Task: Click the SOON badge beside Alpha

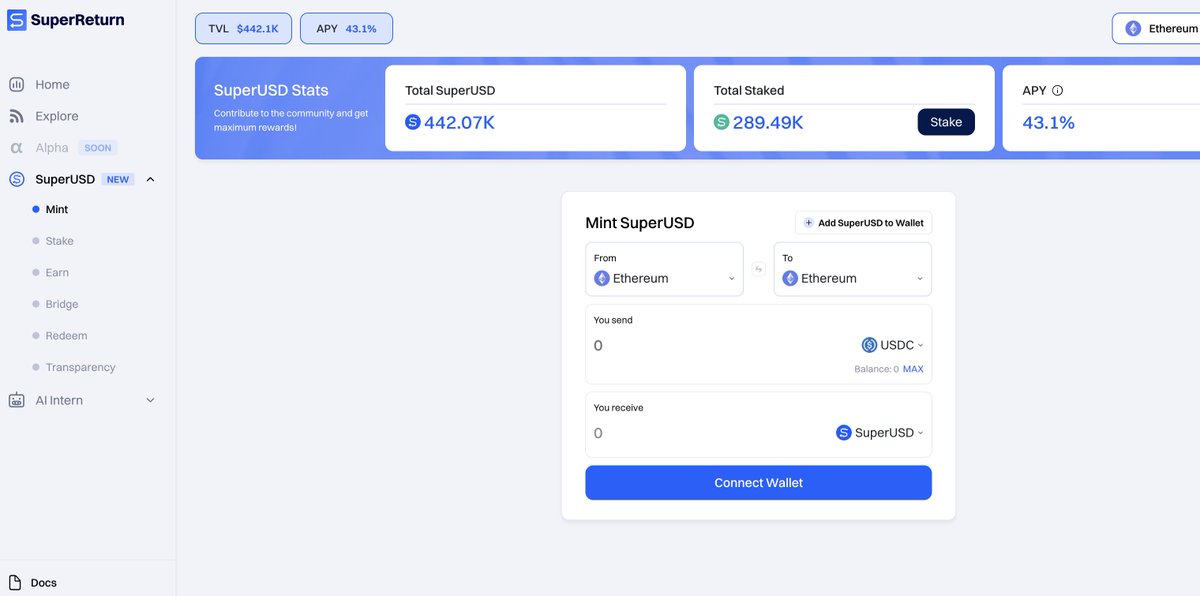Action: click(x=98, y=148)
